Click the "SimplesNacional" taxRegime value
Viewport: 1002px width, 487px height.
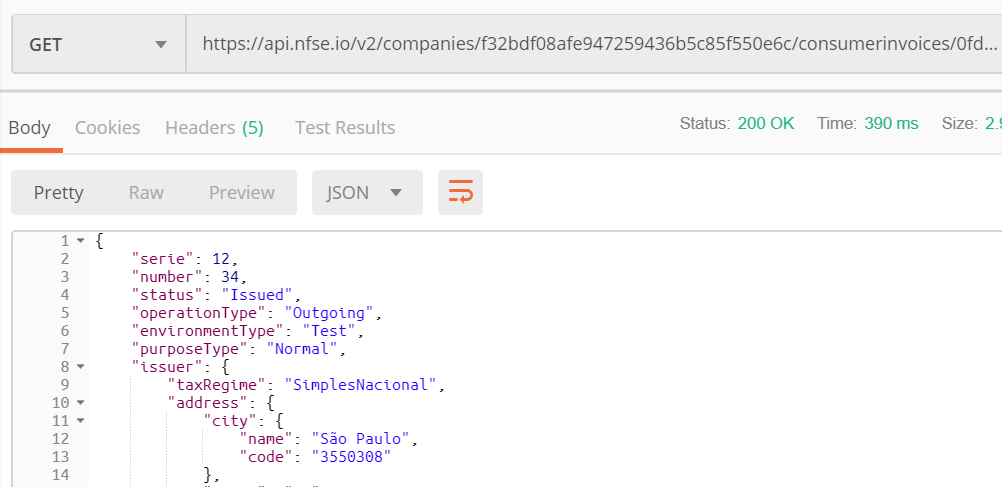(x=363, y=385)
